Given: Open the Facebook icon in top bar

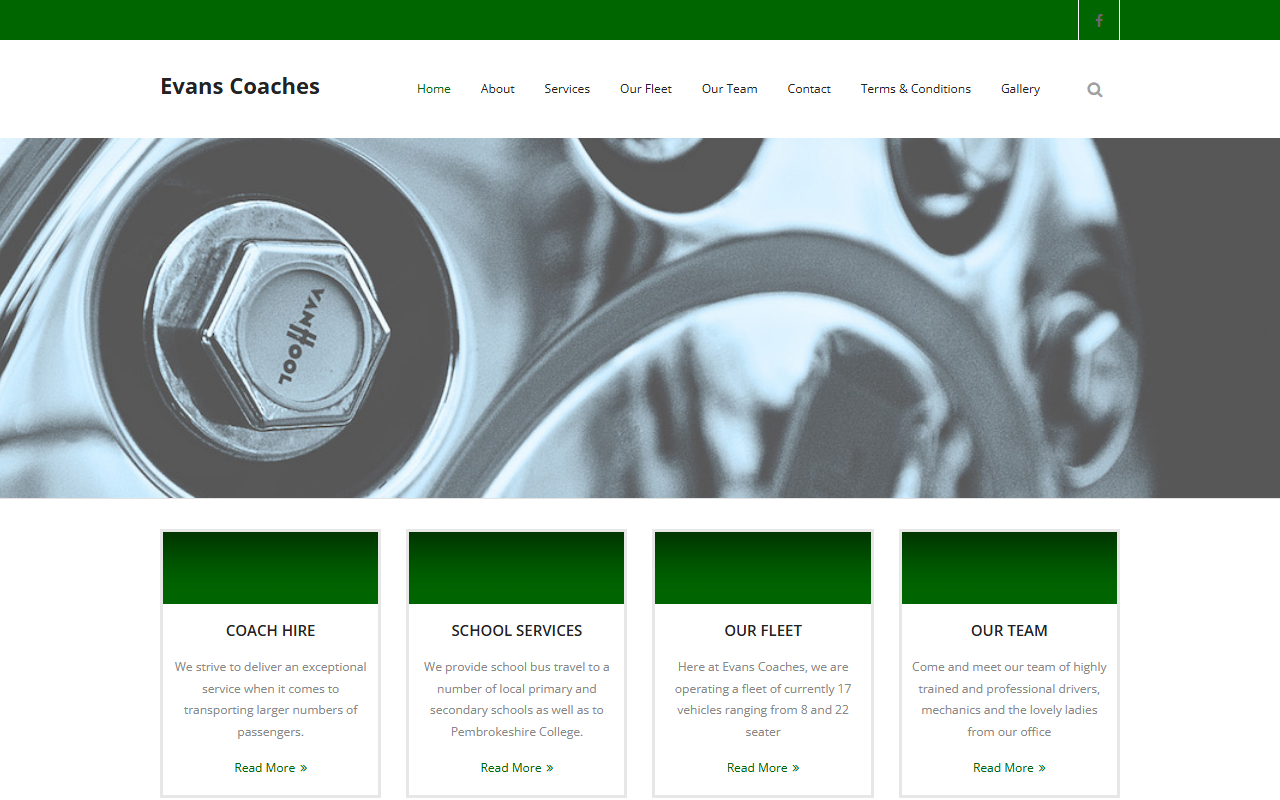Looking at the screenshot, I should click(x=1099, y=20).
